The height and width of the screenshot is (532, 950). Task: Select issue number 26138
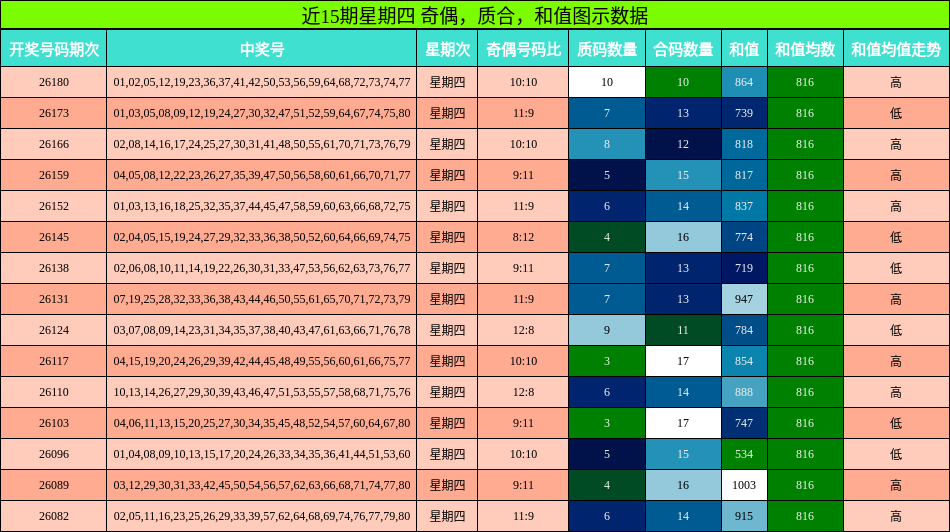tap(53, 268)
